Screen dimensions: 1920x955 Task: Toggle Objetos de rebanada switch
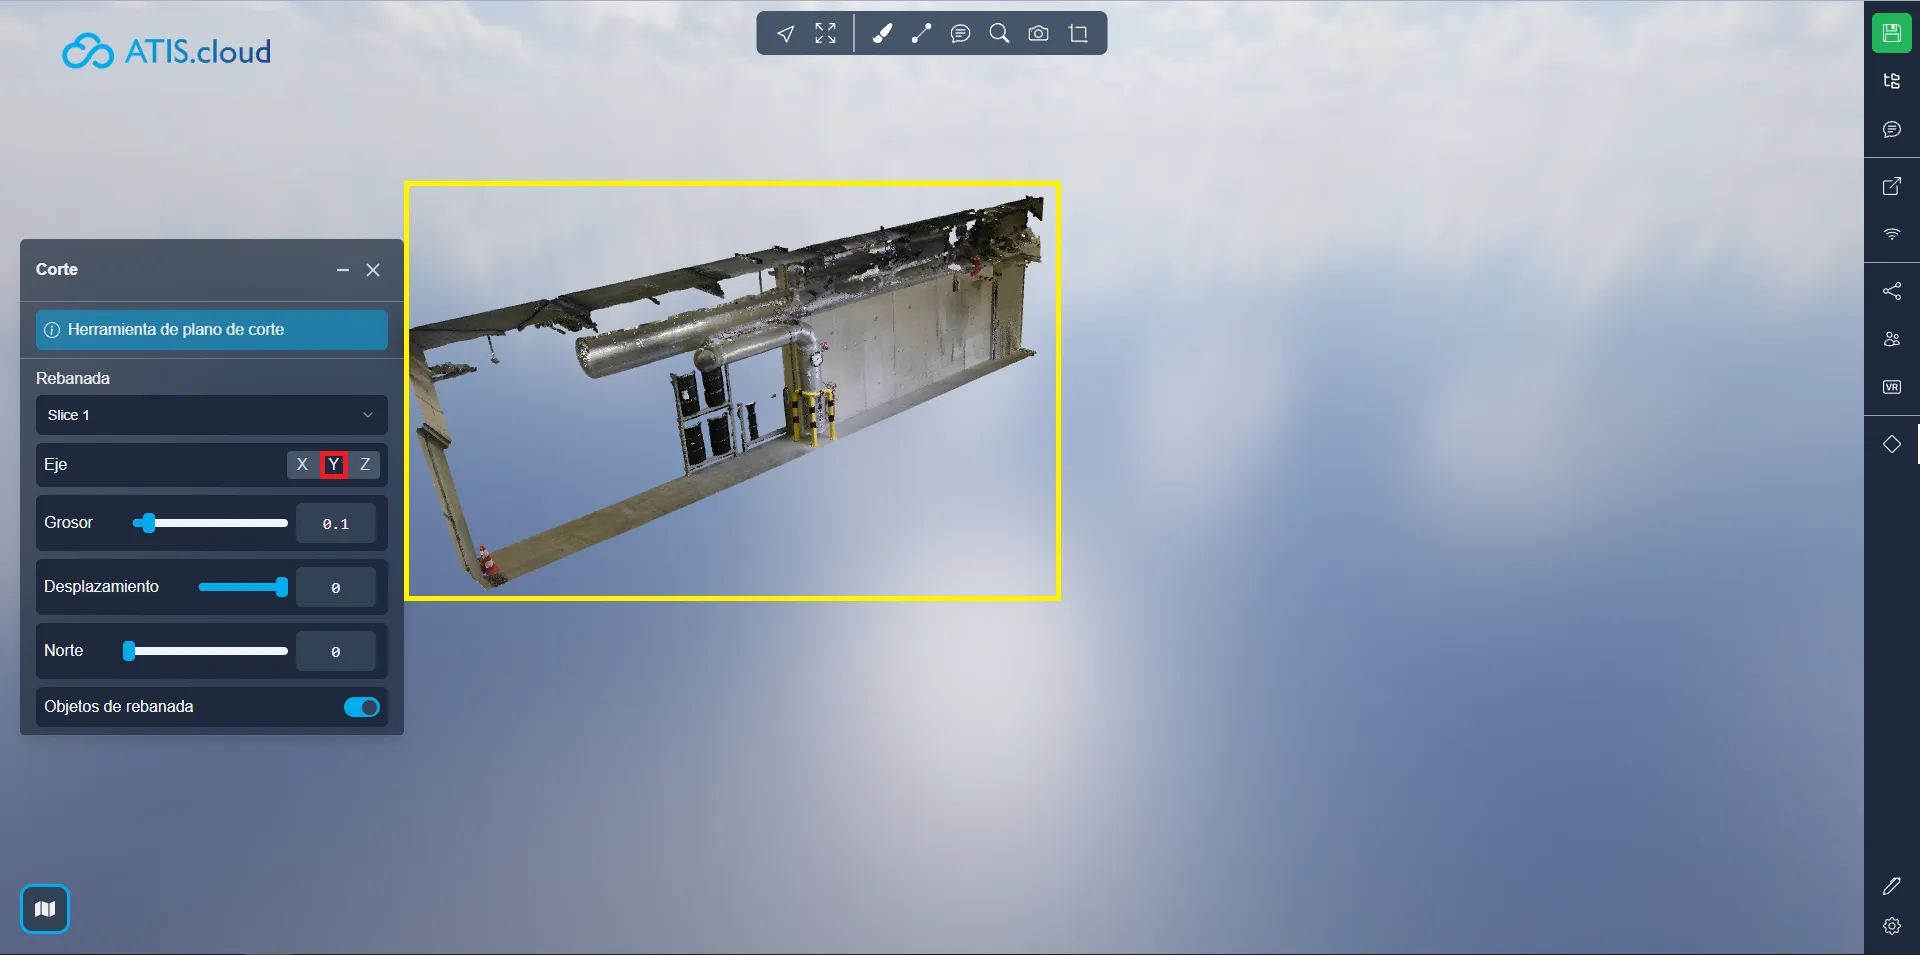361,707
